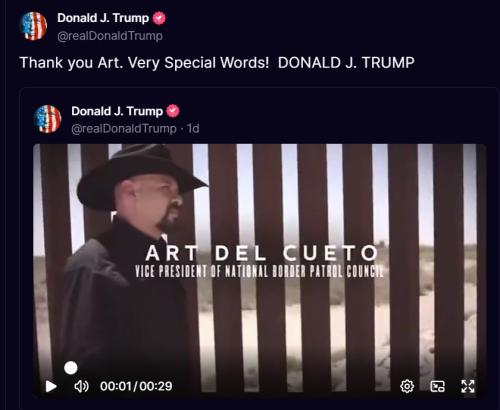Play the Art Del Cueto video
Image resolution: width=500 pixels, height=410 pixels.
pyautogui.click(x=51, y=386)
